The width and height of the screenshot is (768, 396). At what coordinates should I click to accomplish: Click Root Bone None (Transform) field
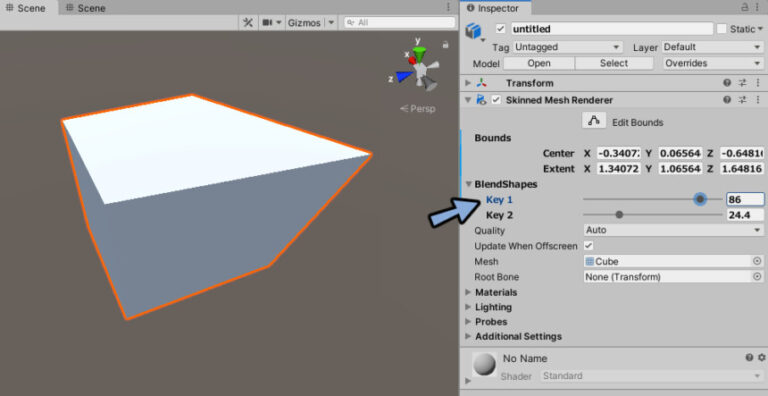(668, 277)
